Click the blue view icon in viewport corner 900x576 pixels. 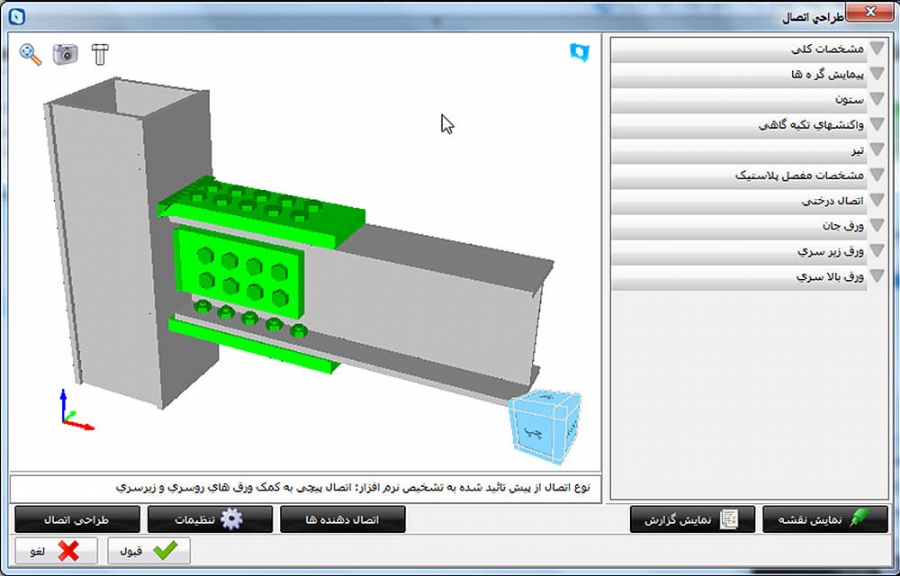coord(579,51)
